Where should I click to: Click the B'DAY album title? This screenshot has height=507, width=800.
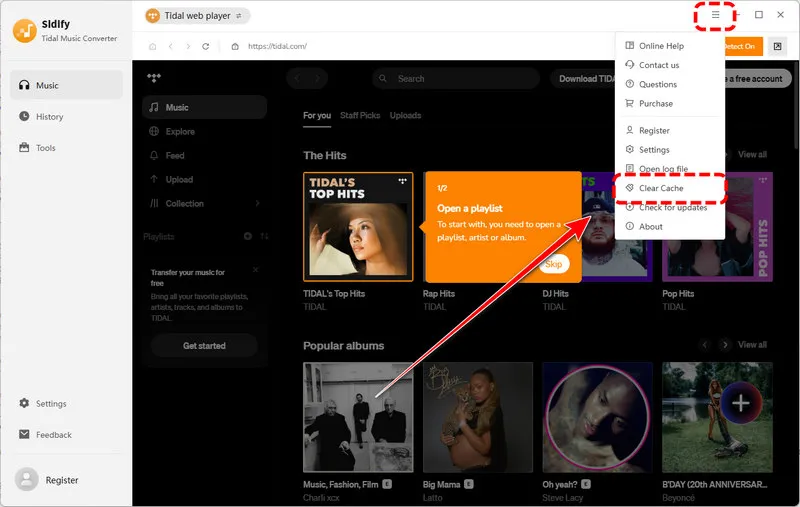pyautogui.click(x=715, y=485)
